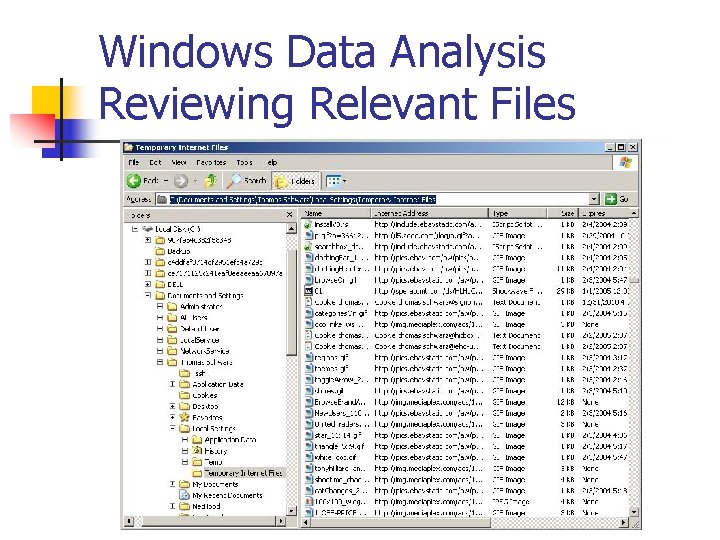Open the Favorites menu
Viewport: 720px width, 540px height.
click(211, 163)
